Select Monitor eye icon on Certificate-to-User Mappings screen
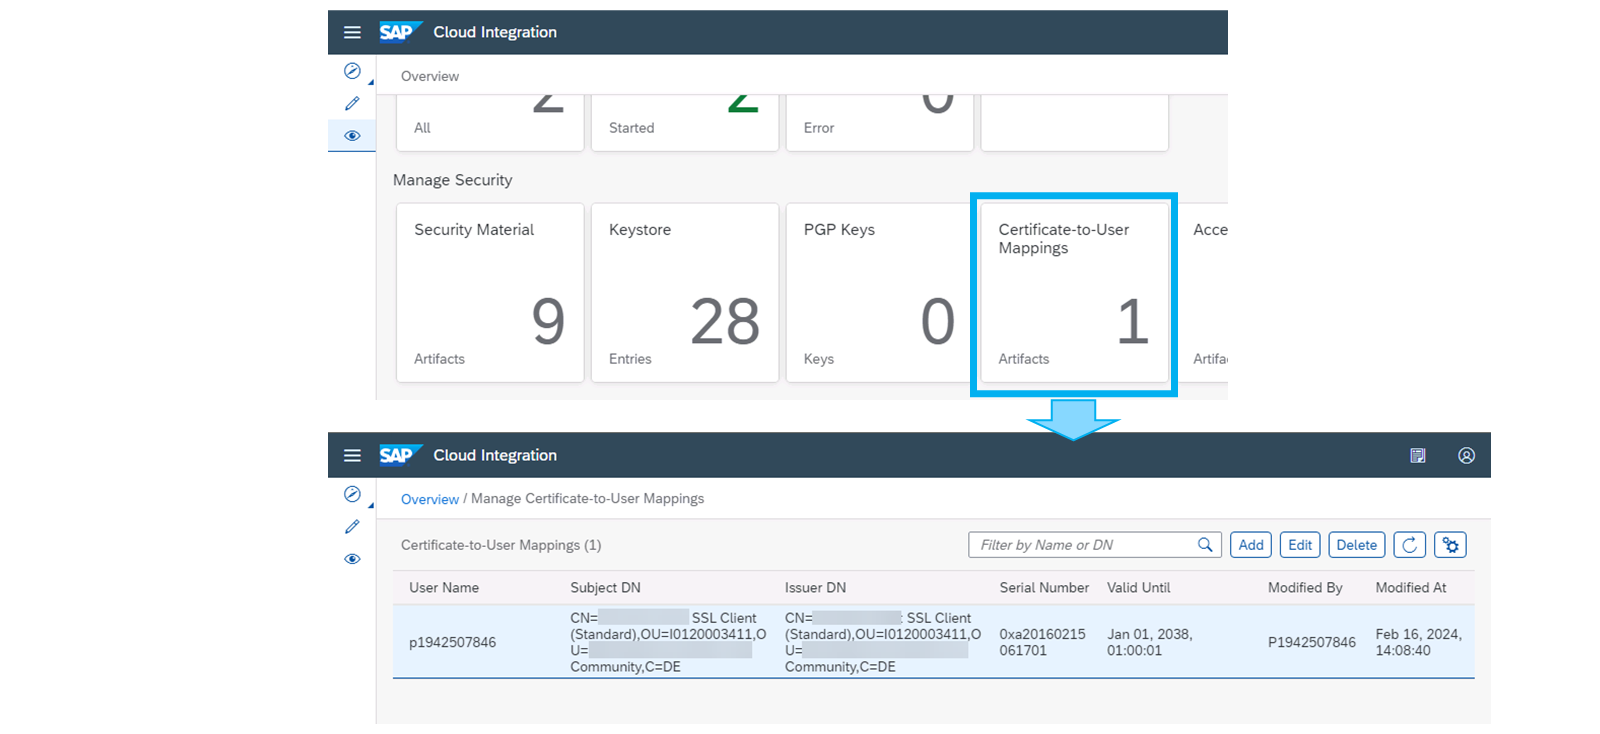Screen dimensions: 1600x734 pos(352,558)
